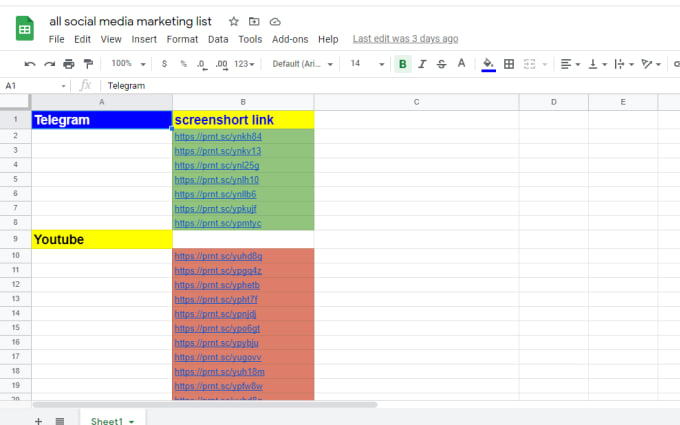The width and height of the screenshot is (680, 425).
Task: Open the horizontal align dropdown
Action: pos(570,64)
